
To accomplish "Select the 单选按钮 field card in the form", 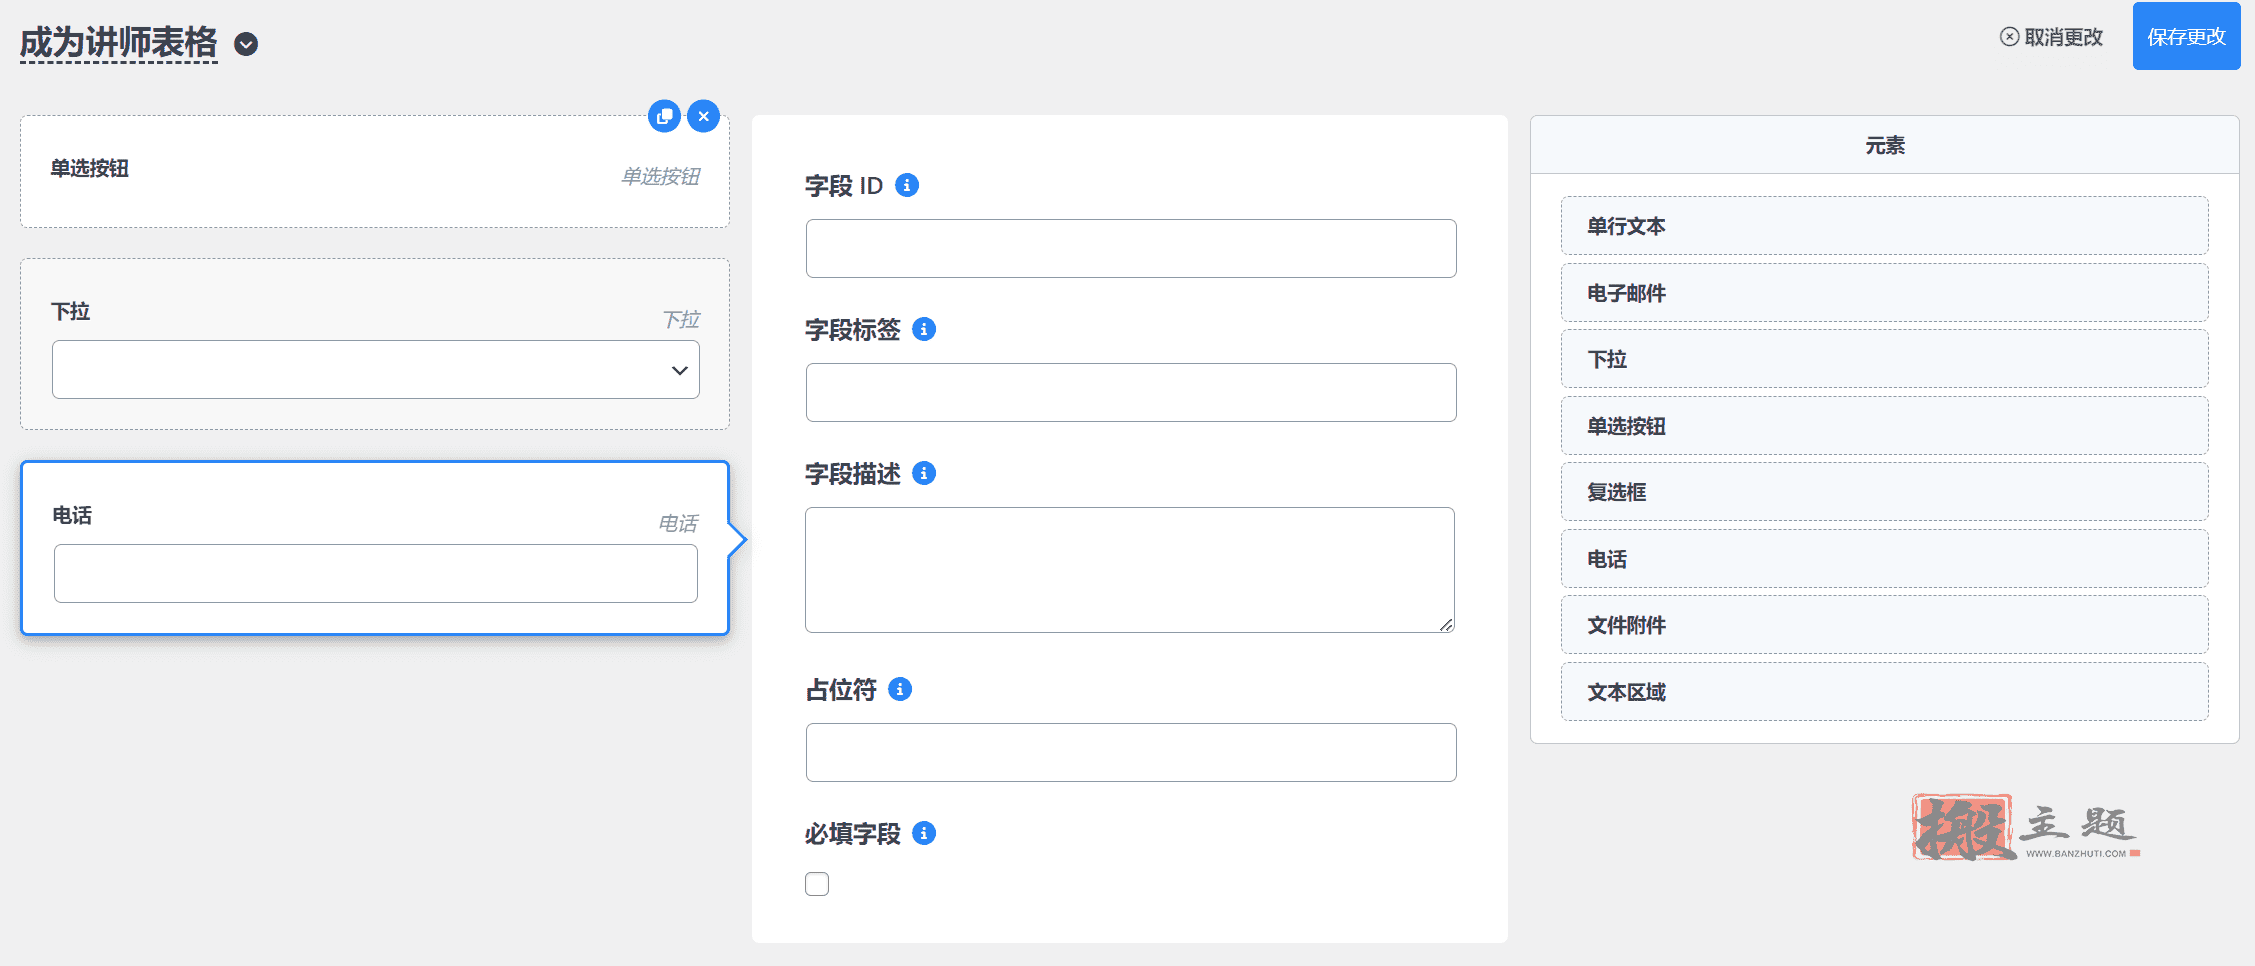I will point(375,171).
